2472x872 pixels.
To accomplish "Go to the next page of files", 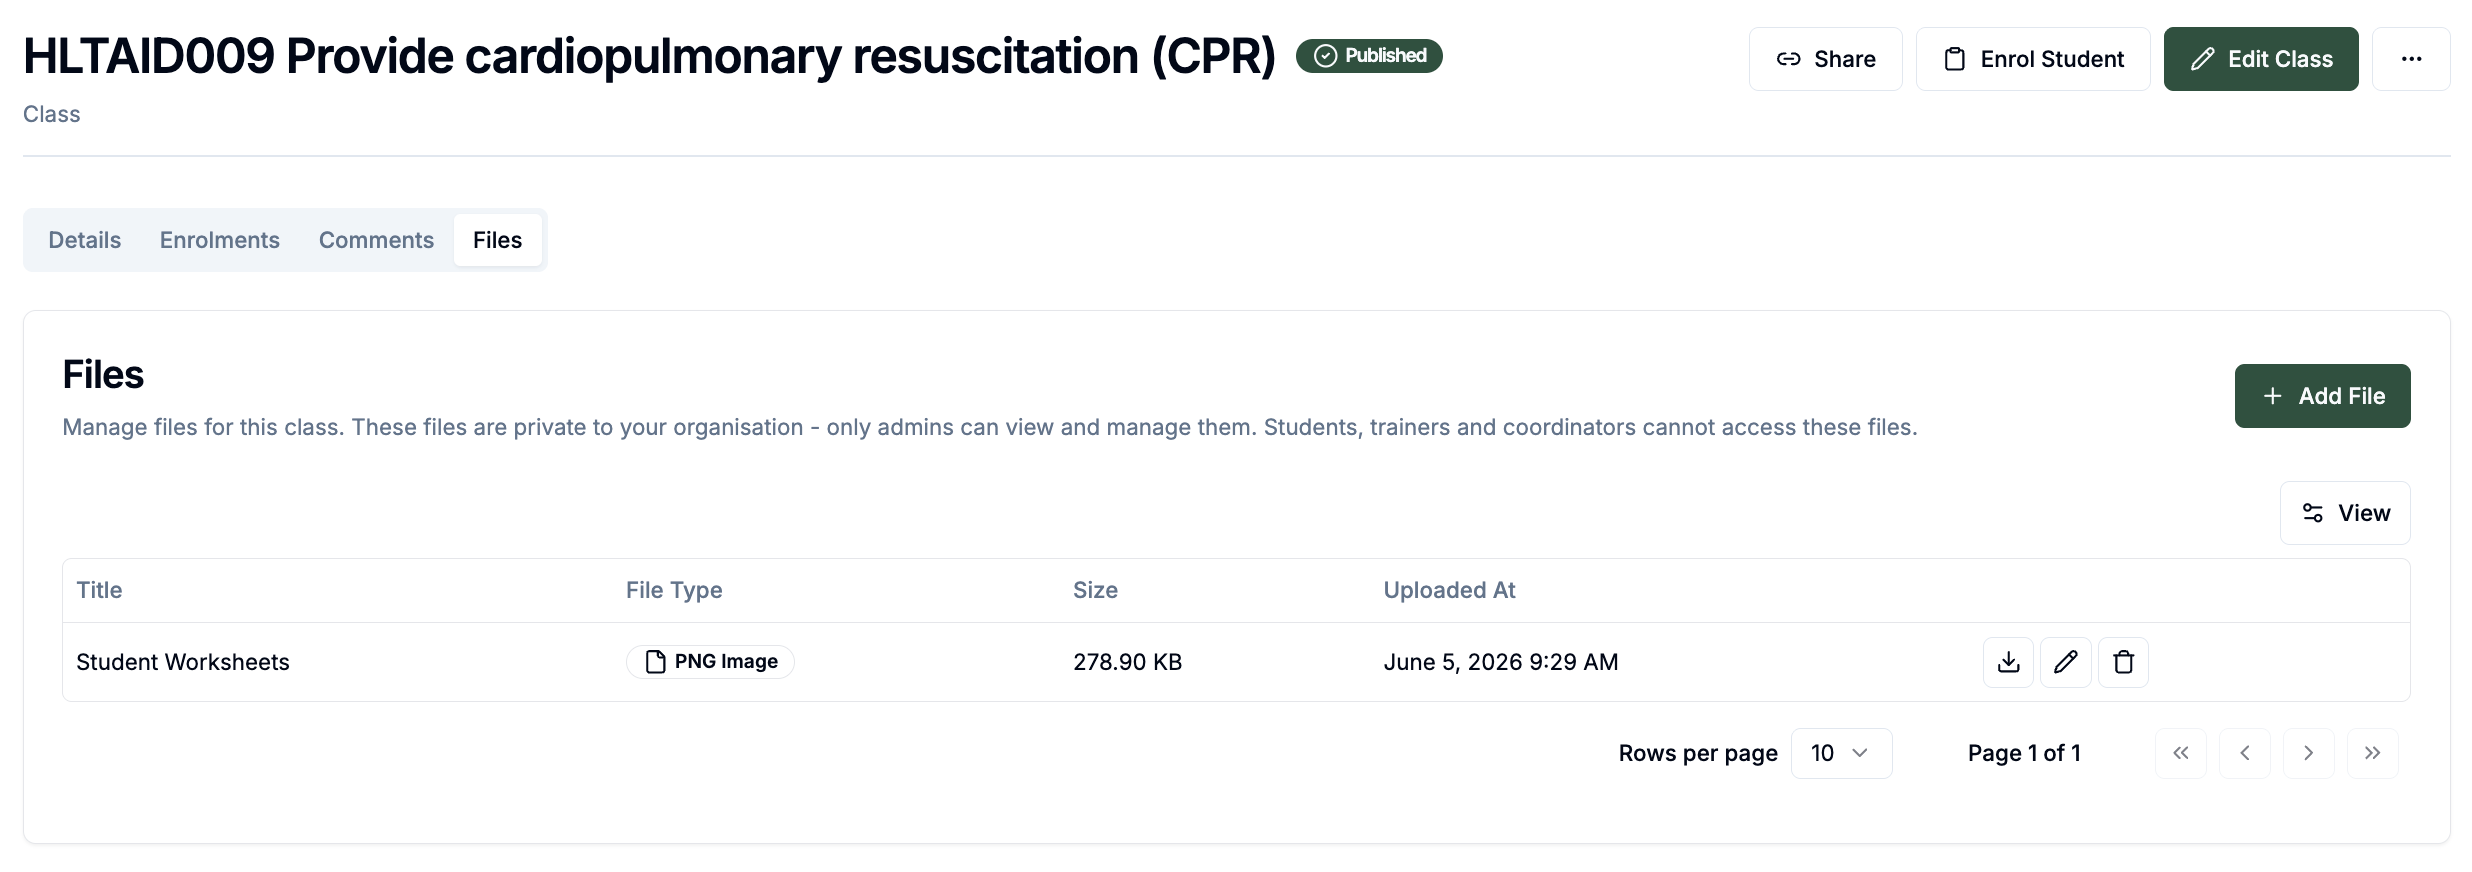I will [x=2309, y=753].
